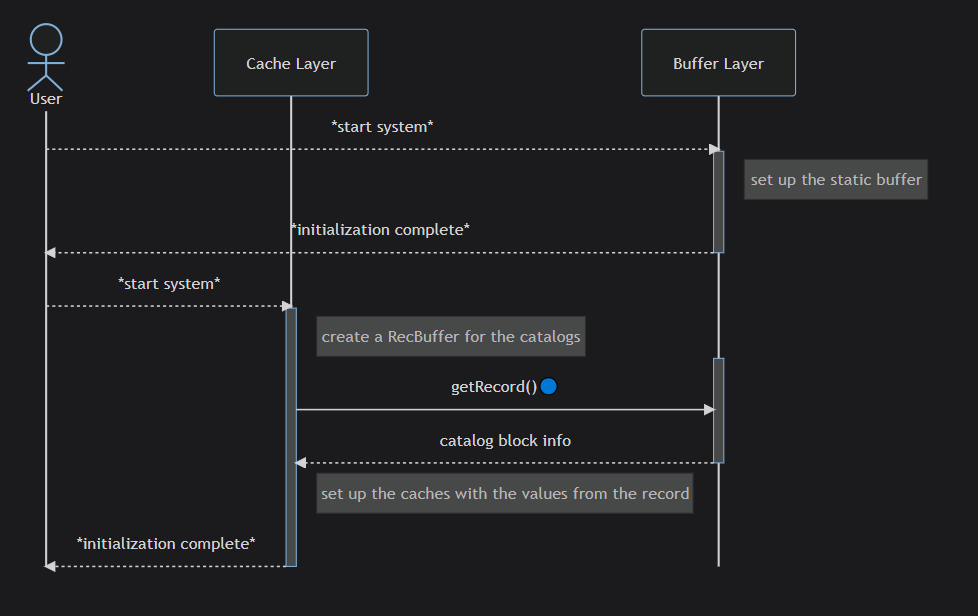Click the 'catalog block info' message label
Image resolution: width=978 pixels, height=616 pixels.
(505, 441)
